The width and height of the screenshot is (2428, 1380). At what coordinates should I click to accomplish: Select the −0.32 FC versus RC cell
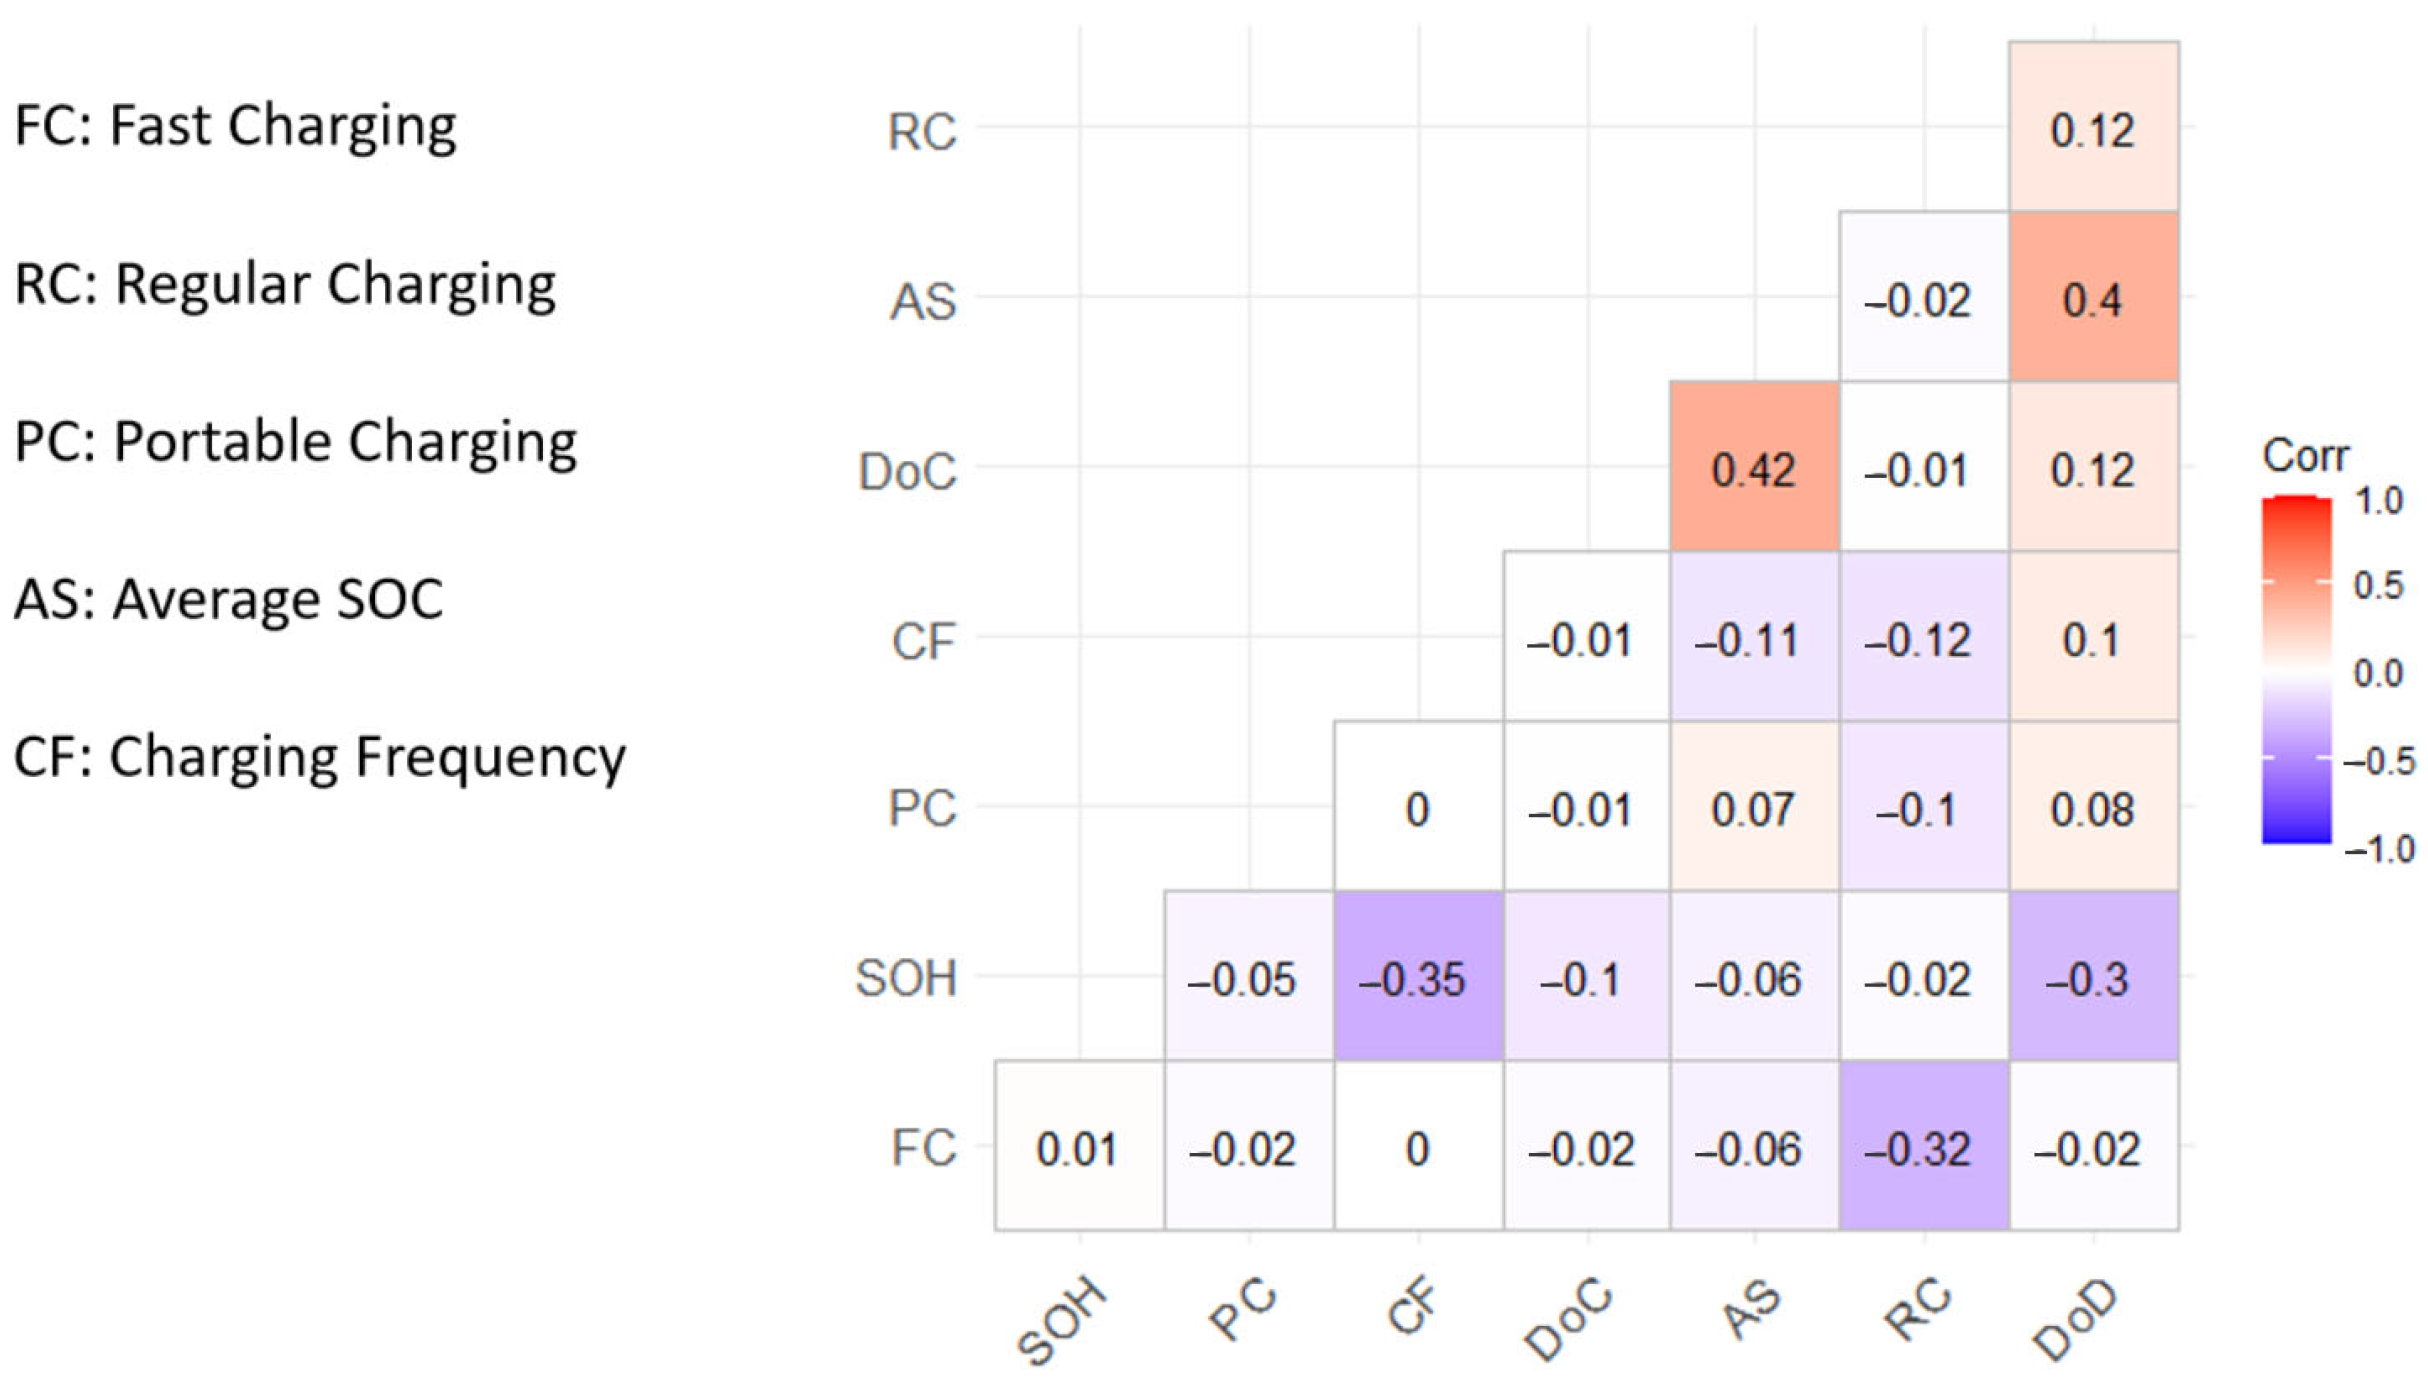click(1923, 1146)
